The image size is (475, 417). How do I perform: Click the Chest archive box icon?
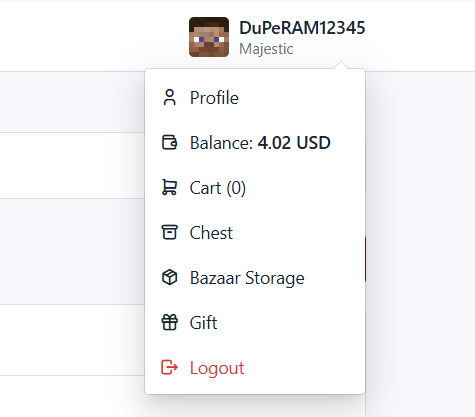(x=169, y=232)
